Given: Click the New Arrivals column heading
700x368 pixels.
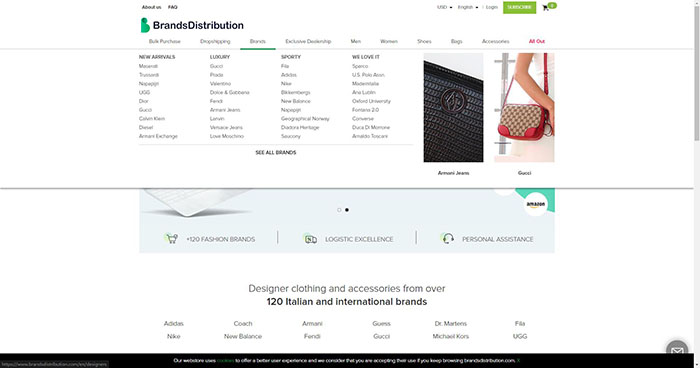Looking at the screenshot, I should click(157, 57).
